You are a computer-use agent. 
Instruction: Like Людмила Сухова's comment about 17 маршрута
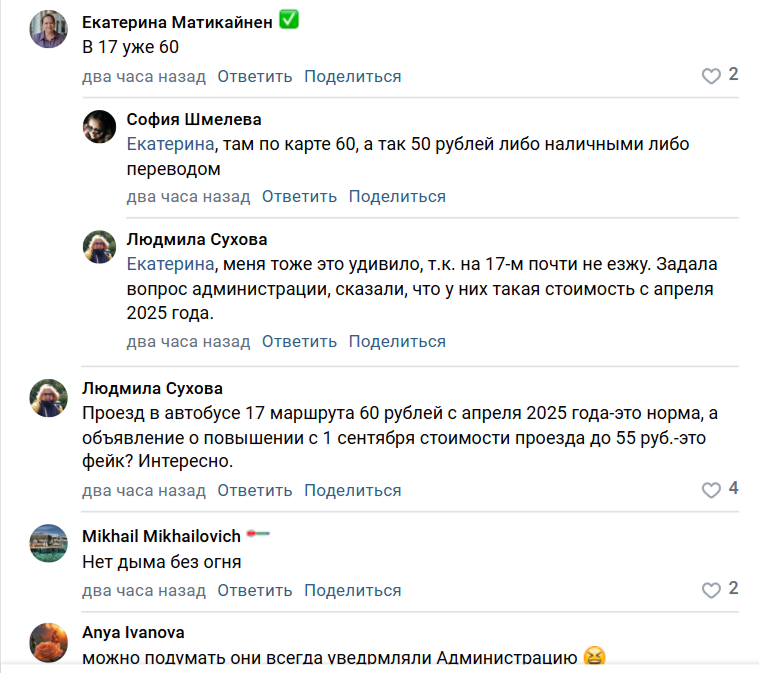[x=711, y=490]
